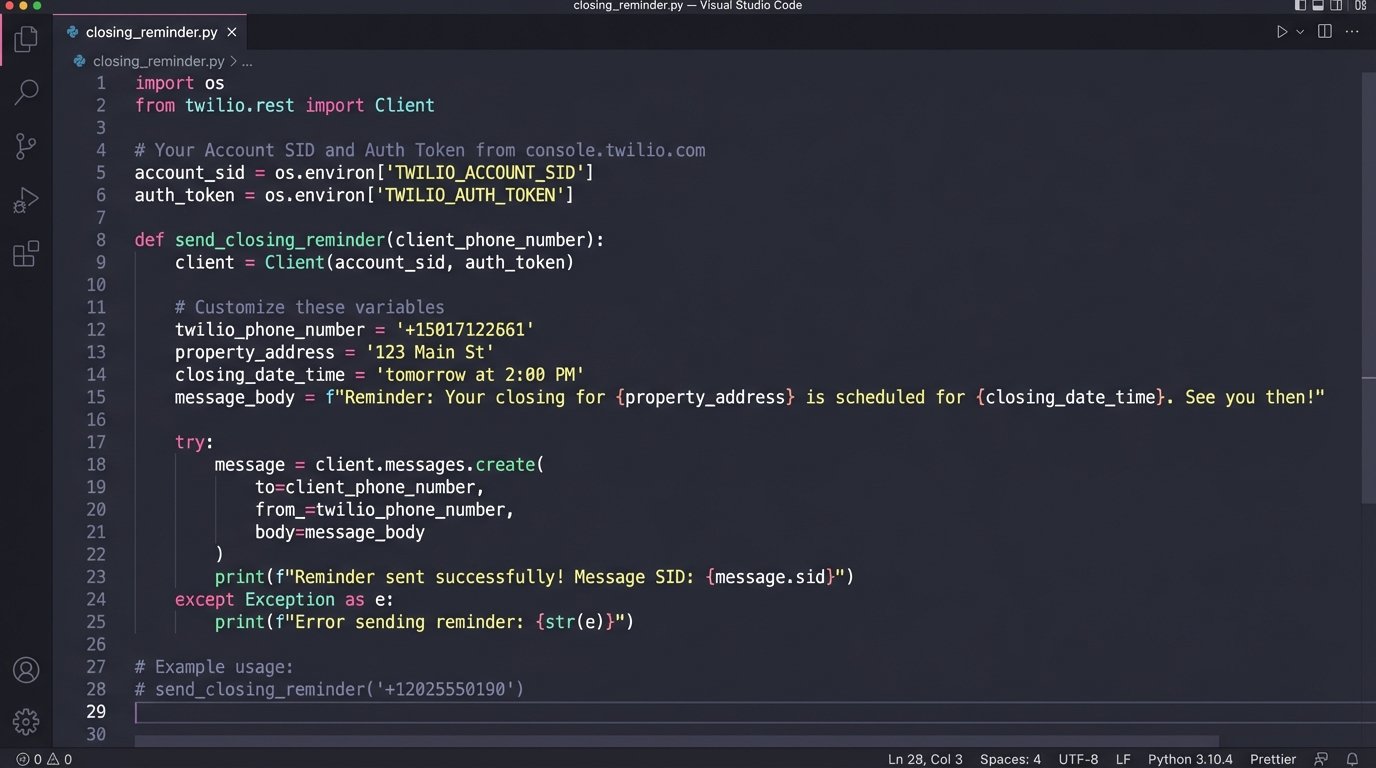The width and height of the screenshot is (1376, 768).
Task: Select Python 3.10.4 interpreter in status bar
Action: [1190, 759]
